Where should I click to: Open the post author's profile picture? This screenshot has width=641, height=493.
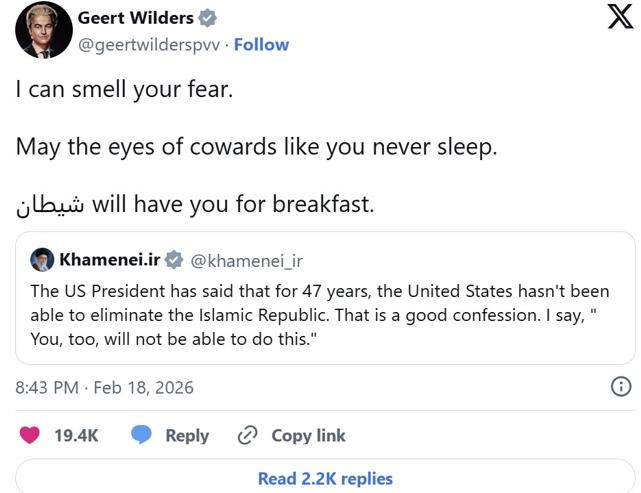(42, 30)
